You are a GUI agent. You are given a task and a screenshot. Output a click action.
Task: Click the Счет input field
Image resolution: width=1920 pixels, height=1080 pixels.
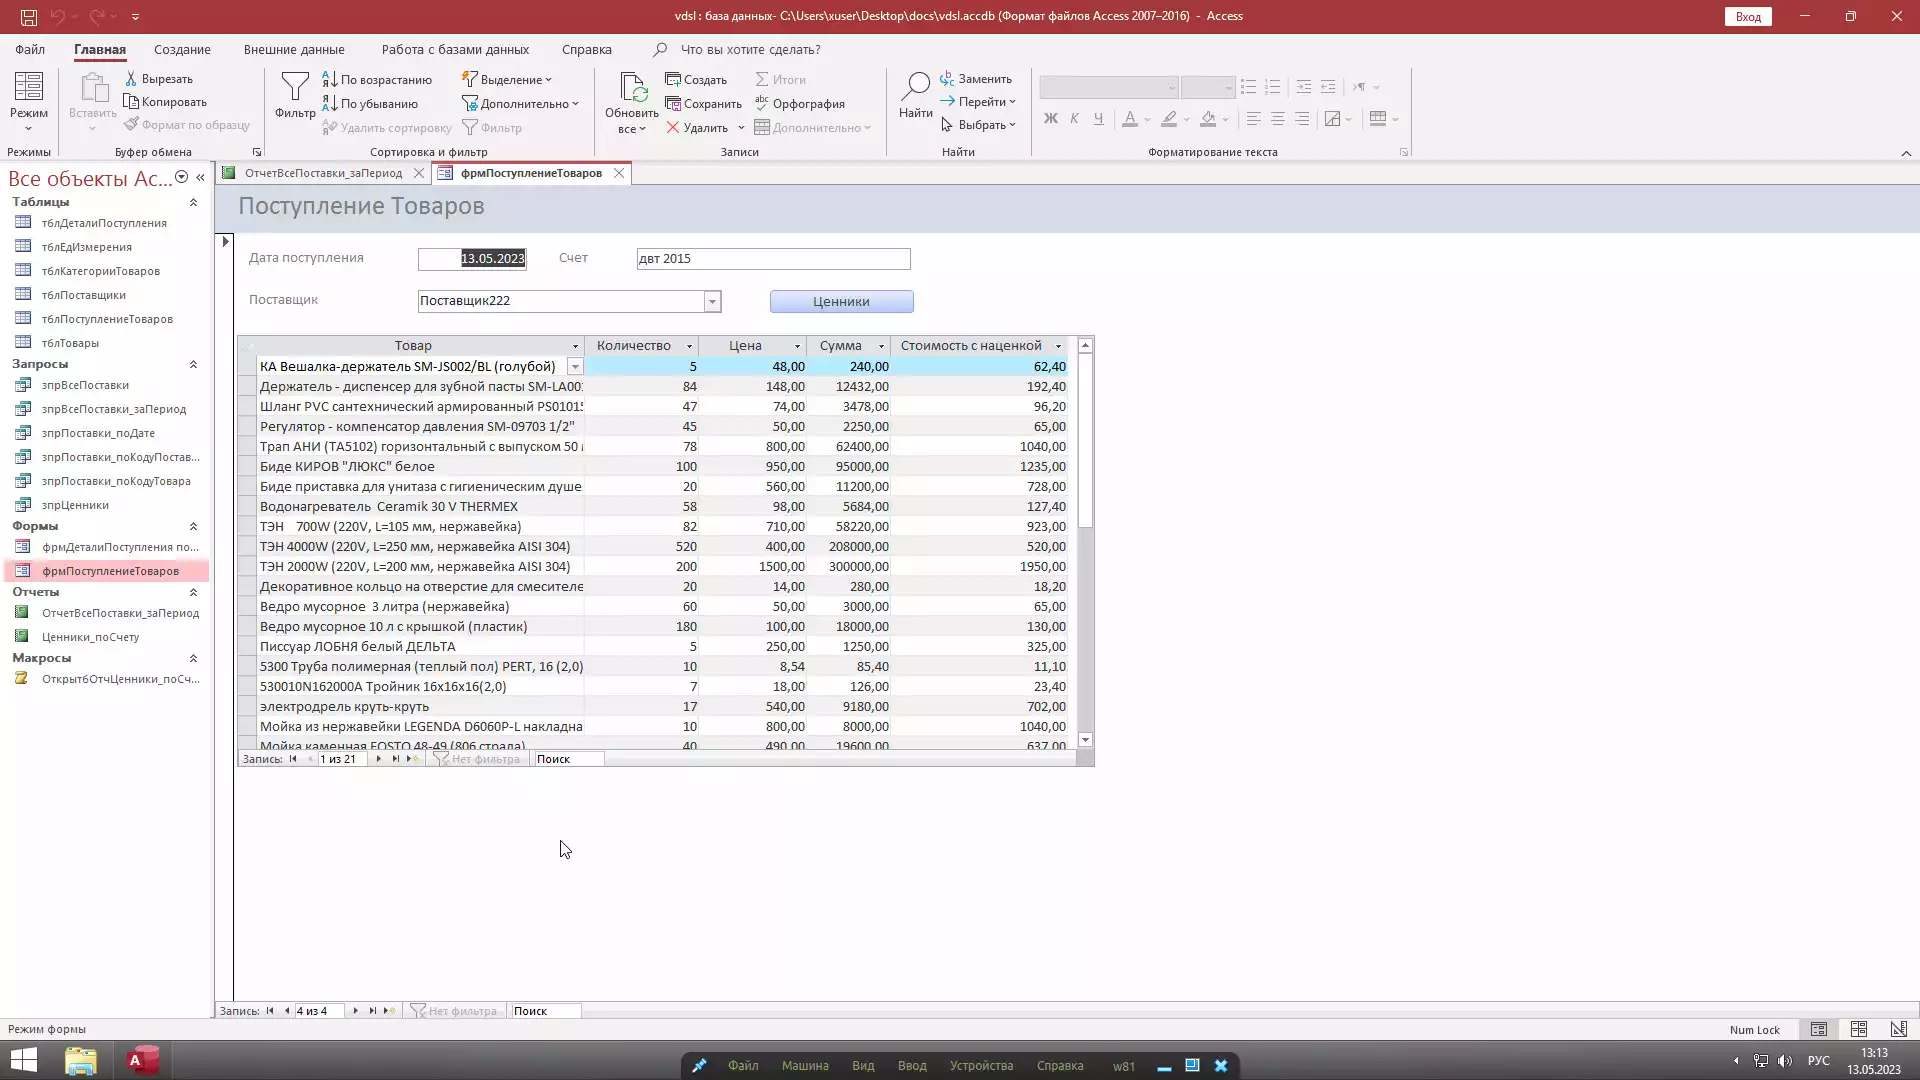[x=773, y=259]
